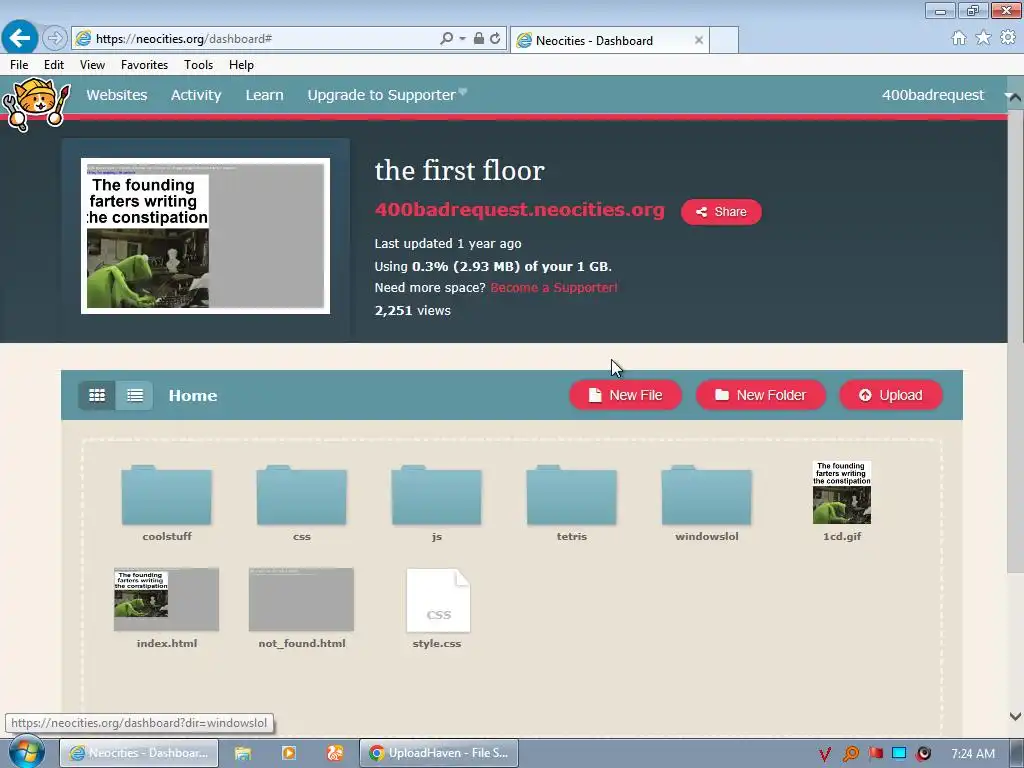The height and width of the screenshot is (768, 1024).
Task: Close the Neocities - Dashboard tab
Action: 699,40
